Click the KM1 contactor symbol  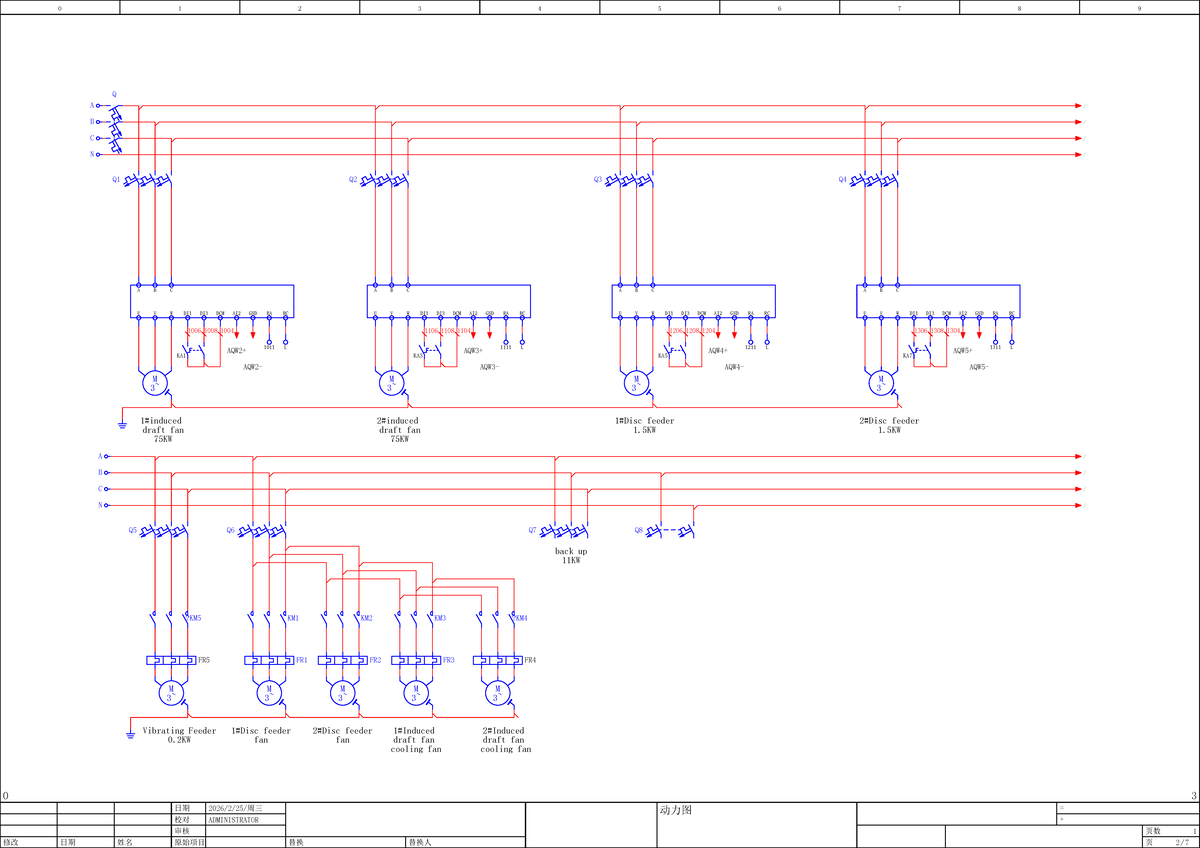[x=268, y=618]
